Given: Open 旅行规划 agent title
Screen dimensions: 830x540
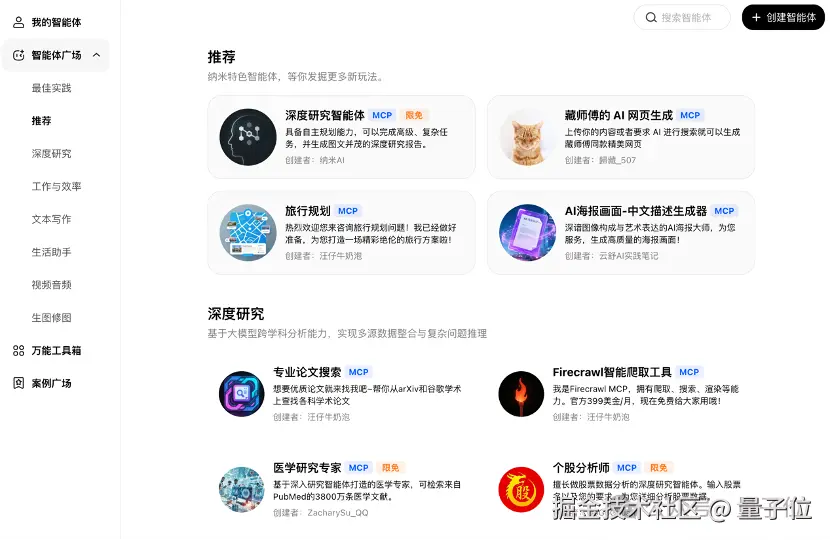Looking at the screenshot, I should pyautogui.click(x=308, y=211).
